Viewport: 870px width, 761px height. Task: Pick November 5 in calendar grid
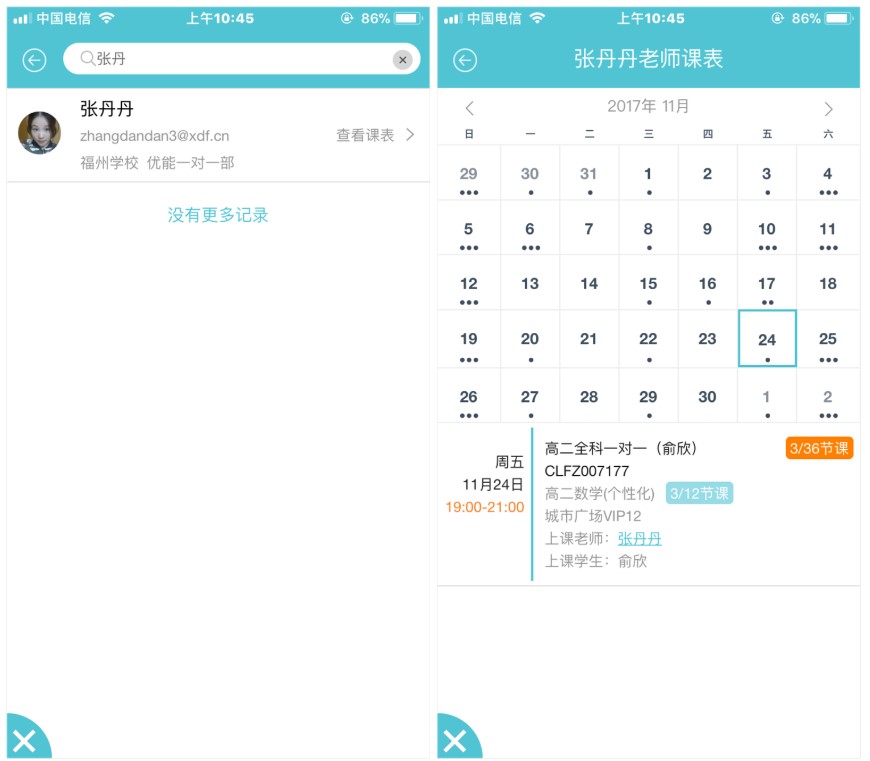pyautogui.click(x=468, y=229)
